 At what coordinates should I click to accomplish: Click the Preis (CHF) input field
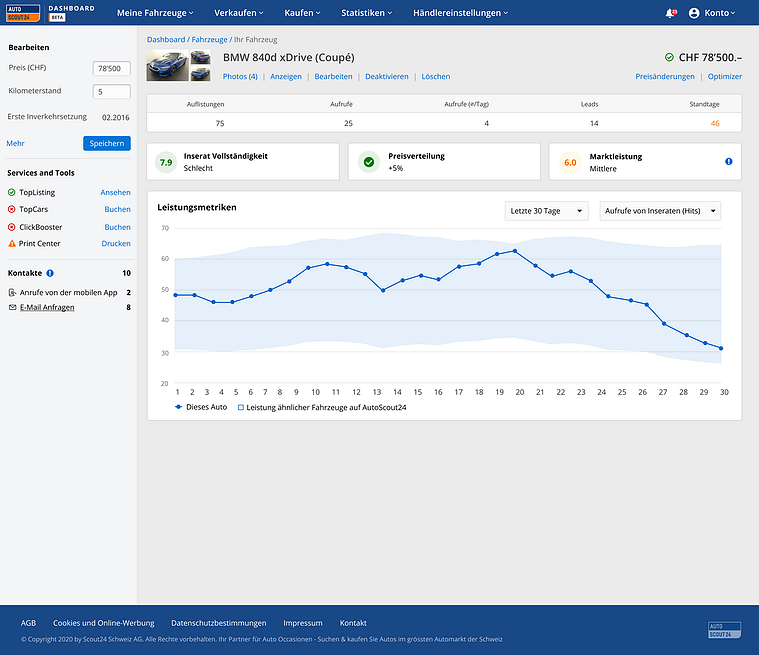(x=112, y=68)
